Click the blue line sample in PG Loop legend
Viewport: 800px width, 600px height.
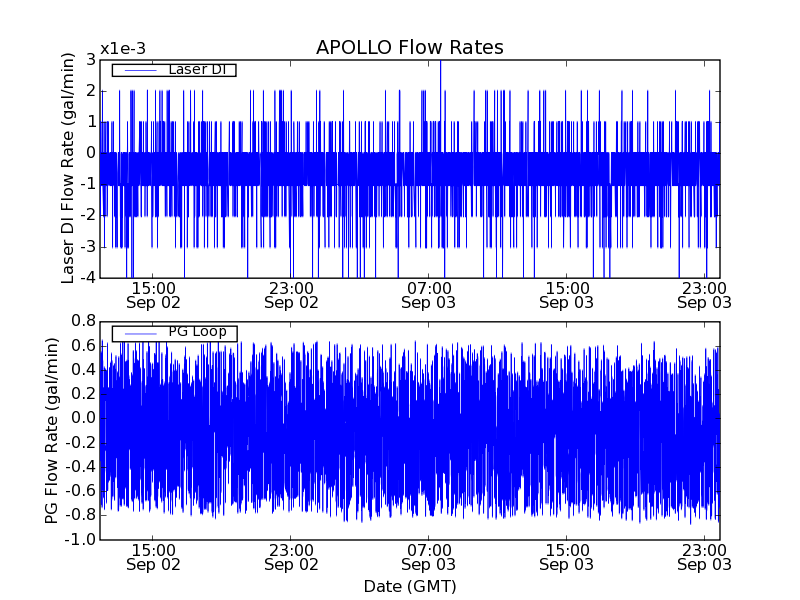pyautogui.click(x=139, y=332)
